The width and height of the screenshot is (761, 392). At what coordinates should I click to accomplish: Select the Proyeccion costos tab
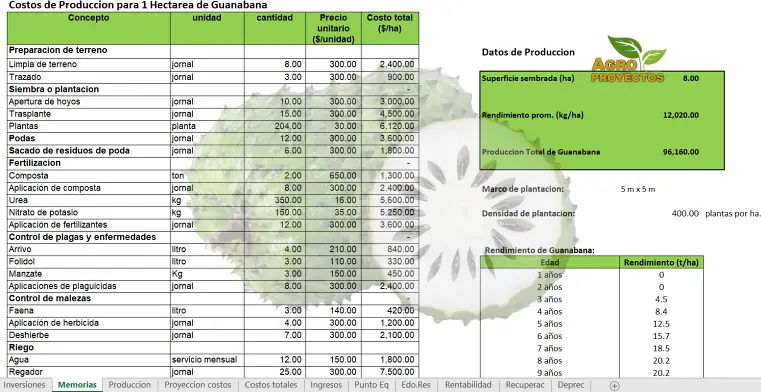coord(198,385)
